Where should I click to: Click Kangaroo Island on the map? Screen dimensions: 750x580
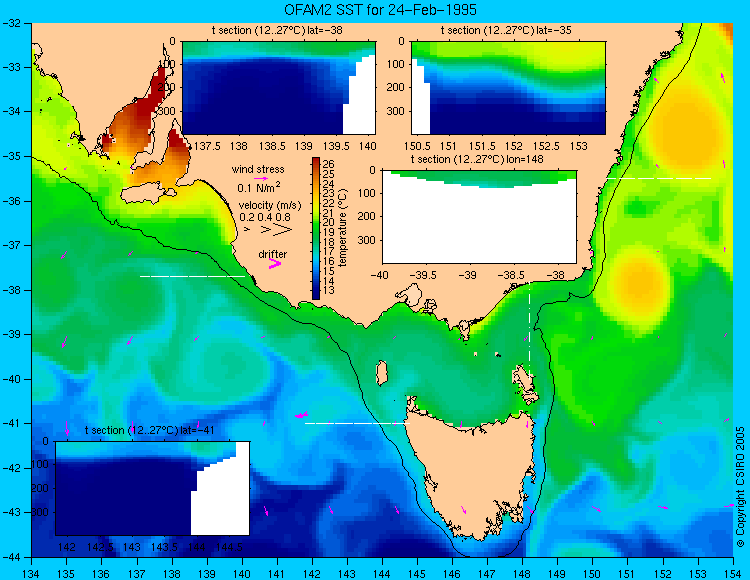[x=148, y=195]
